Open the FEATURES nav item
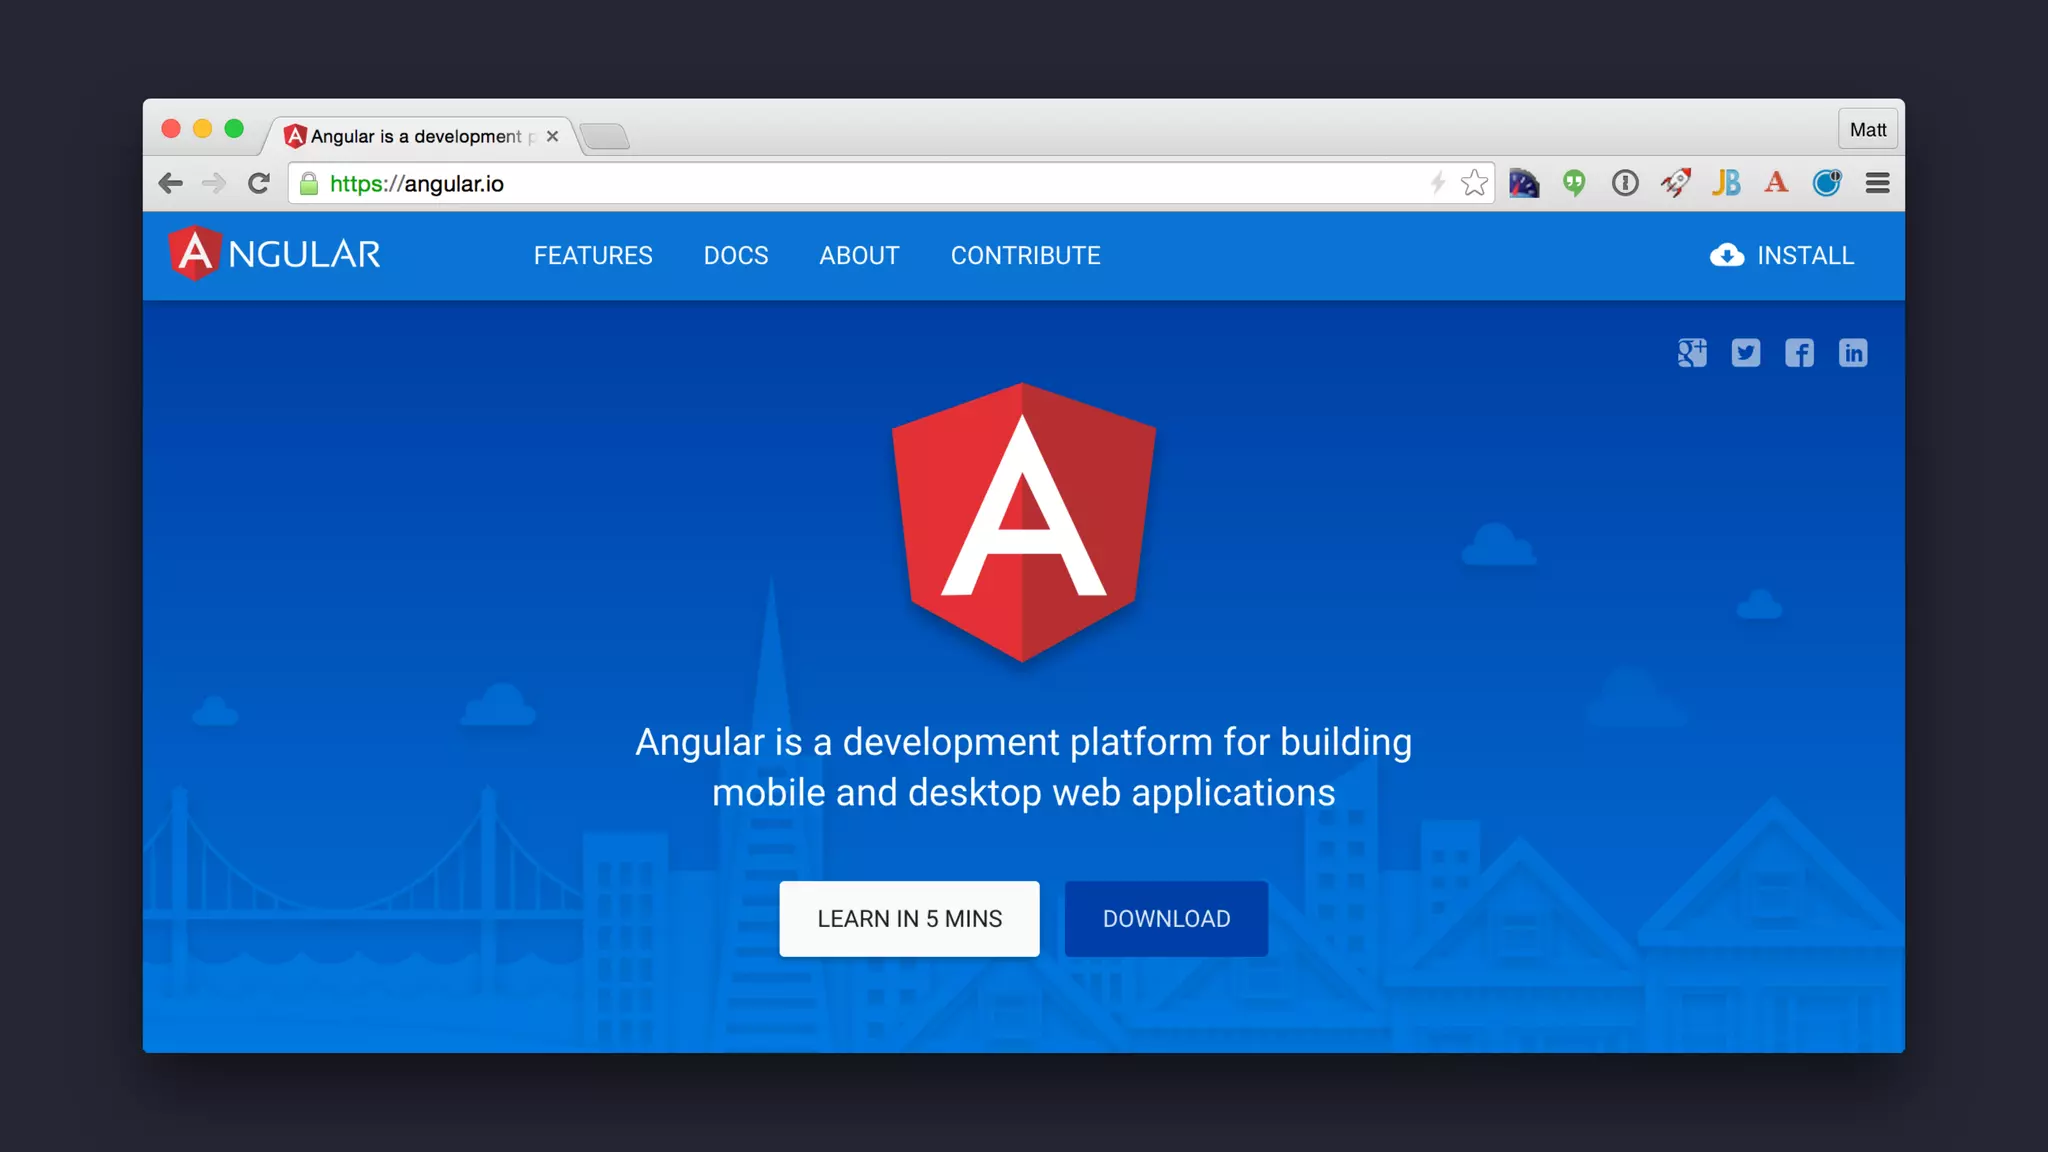The image size is (2048, 1152). pos(593,256)
